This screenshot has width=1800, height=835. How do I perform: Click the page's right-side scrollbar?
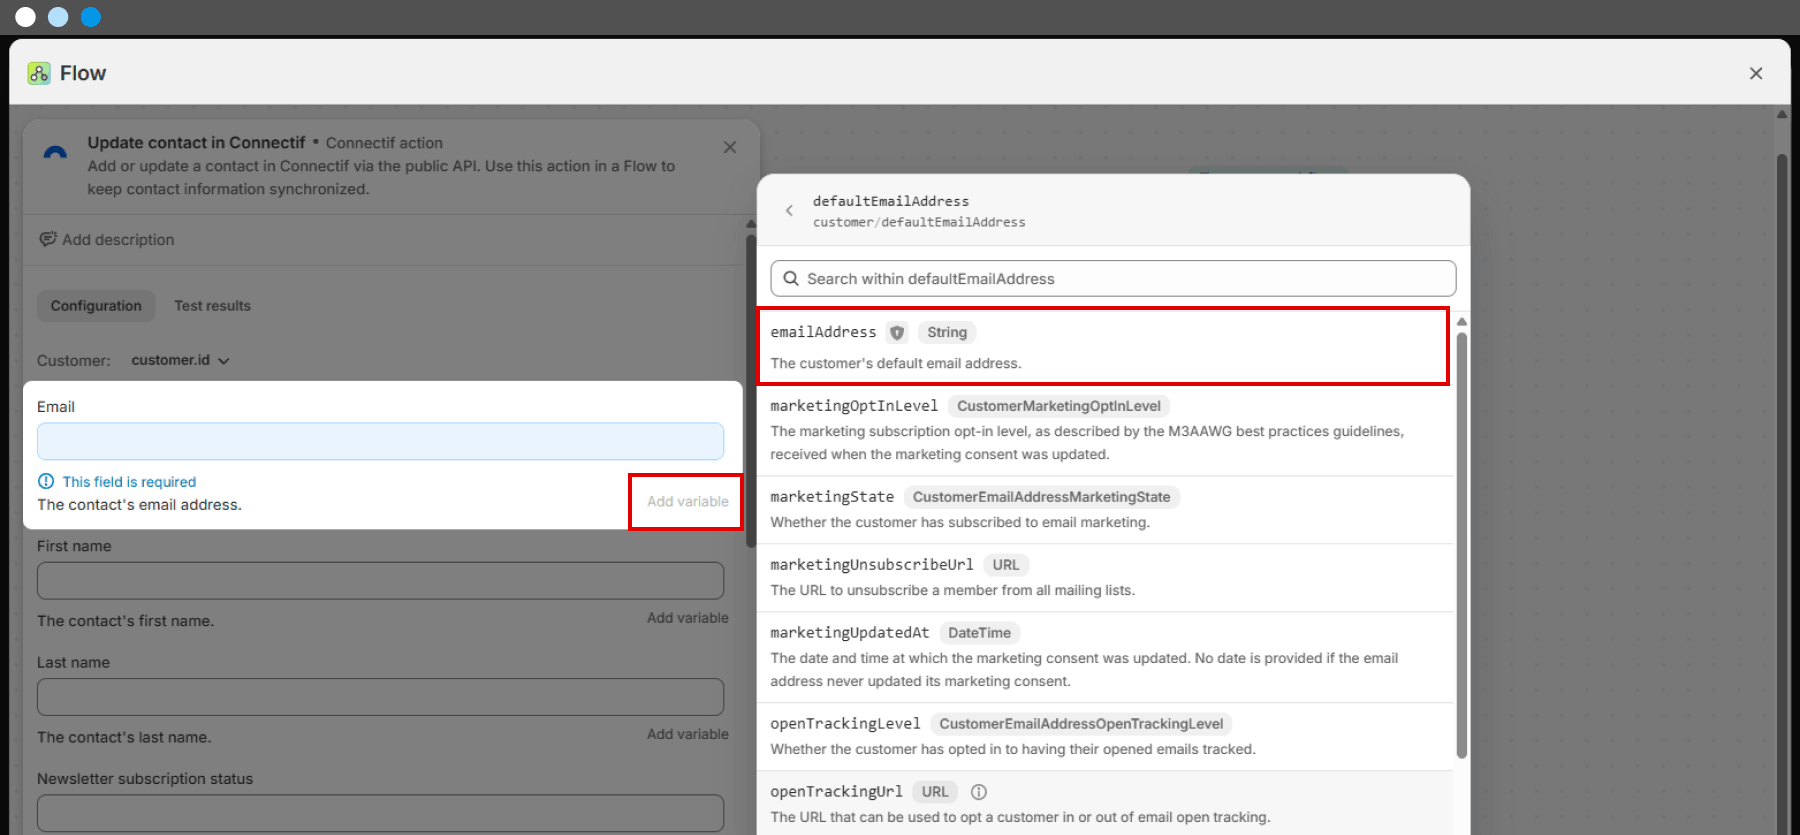point(1782,495)
